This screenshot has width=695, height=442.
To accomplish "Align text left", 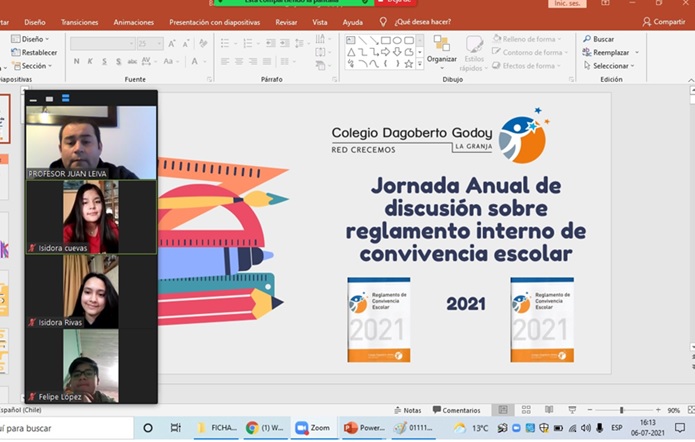I will point(225,61).
